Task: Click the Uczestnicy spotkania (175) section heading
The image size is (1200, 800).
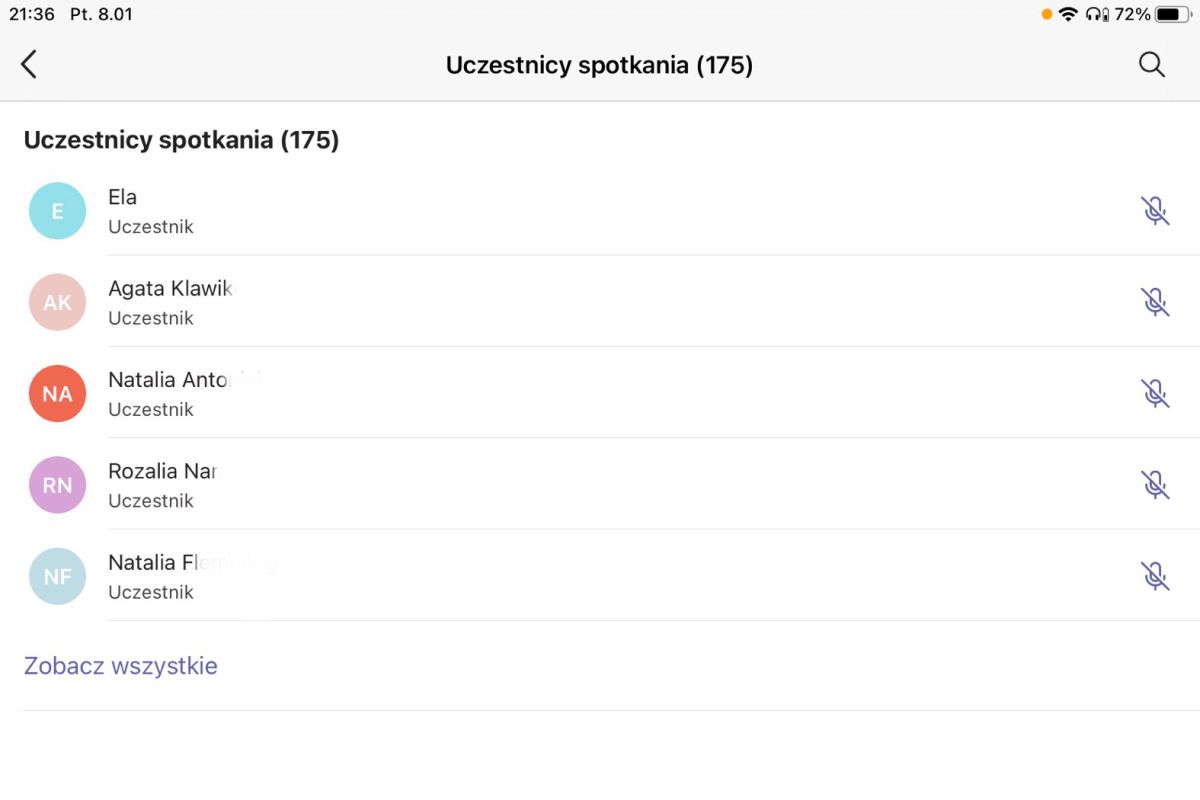Action: coord(181,140)
